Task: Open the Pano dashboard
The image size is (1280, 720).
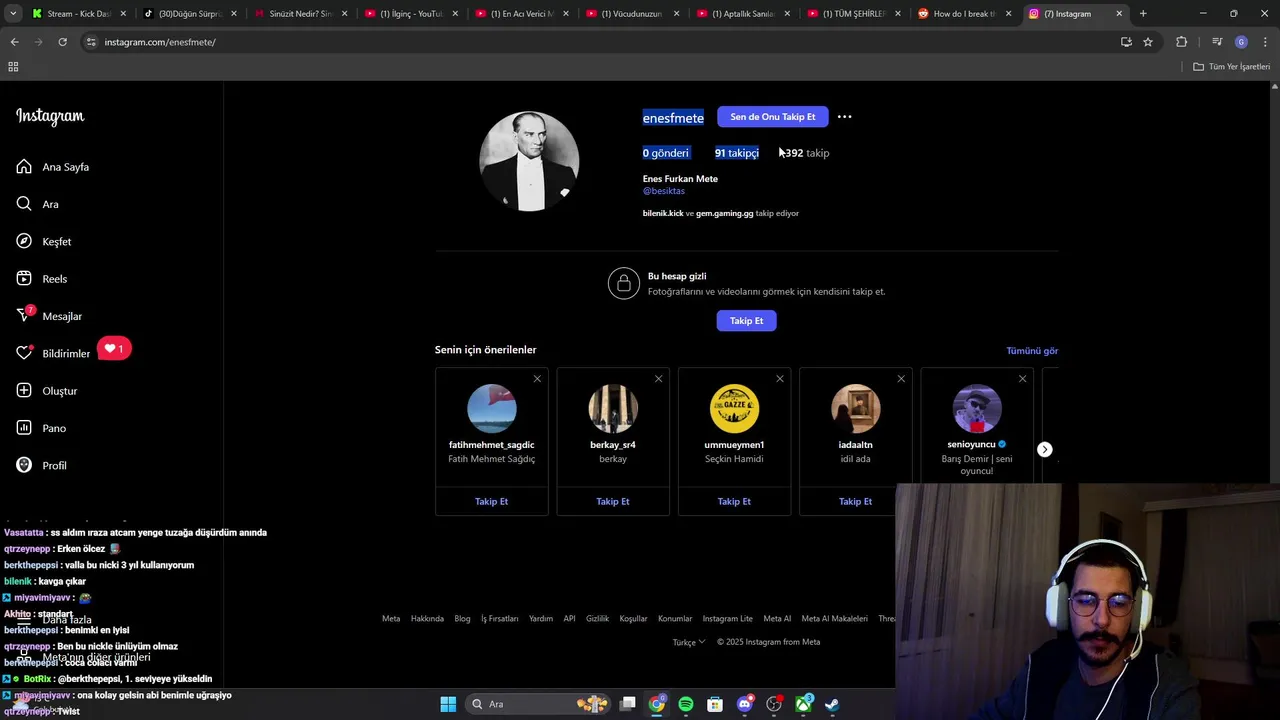Action: click(41, 428)
